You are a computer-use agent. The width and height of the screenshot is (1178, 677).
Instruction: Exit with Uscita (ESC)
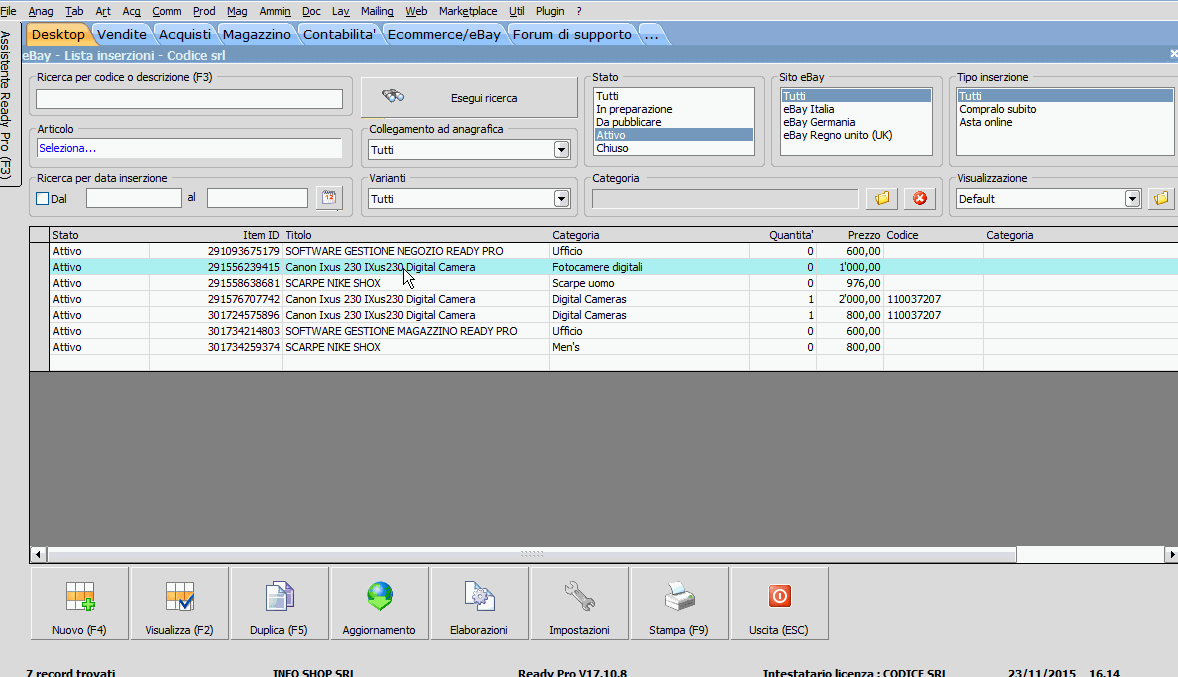click(779, 603)
